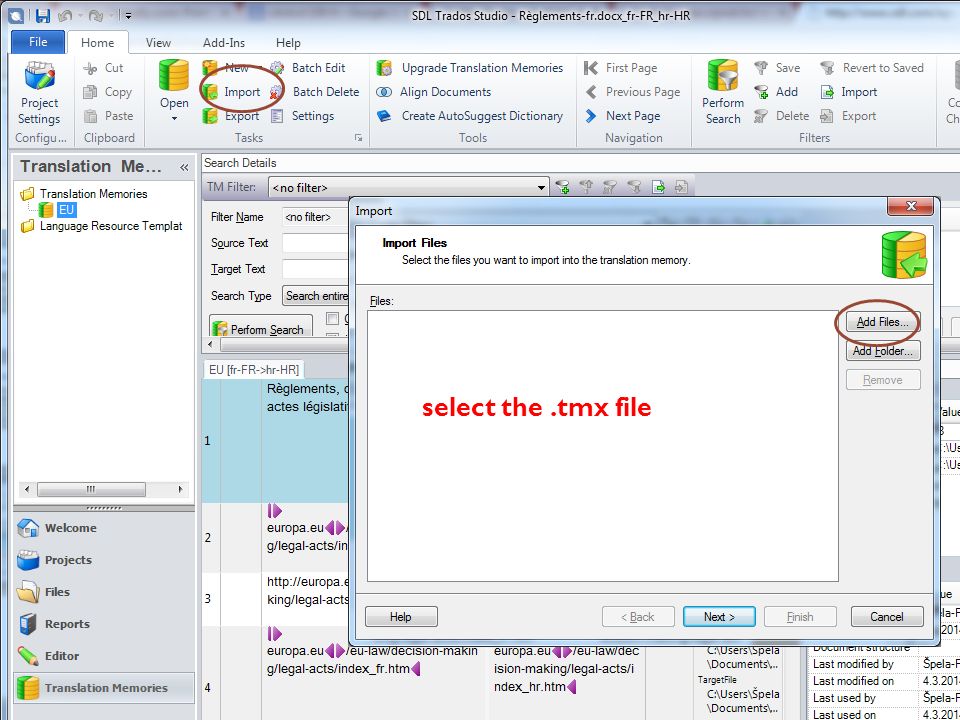This screenshot has height=720, width=960.
Task: Go to Next Page
Action: click(x=622, y=116)
